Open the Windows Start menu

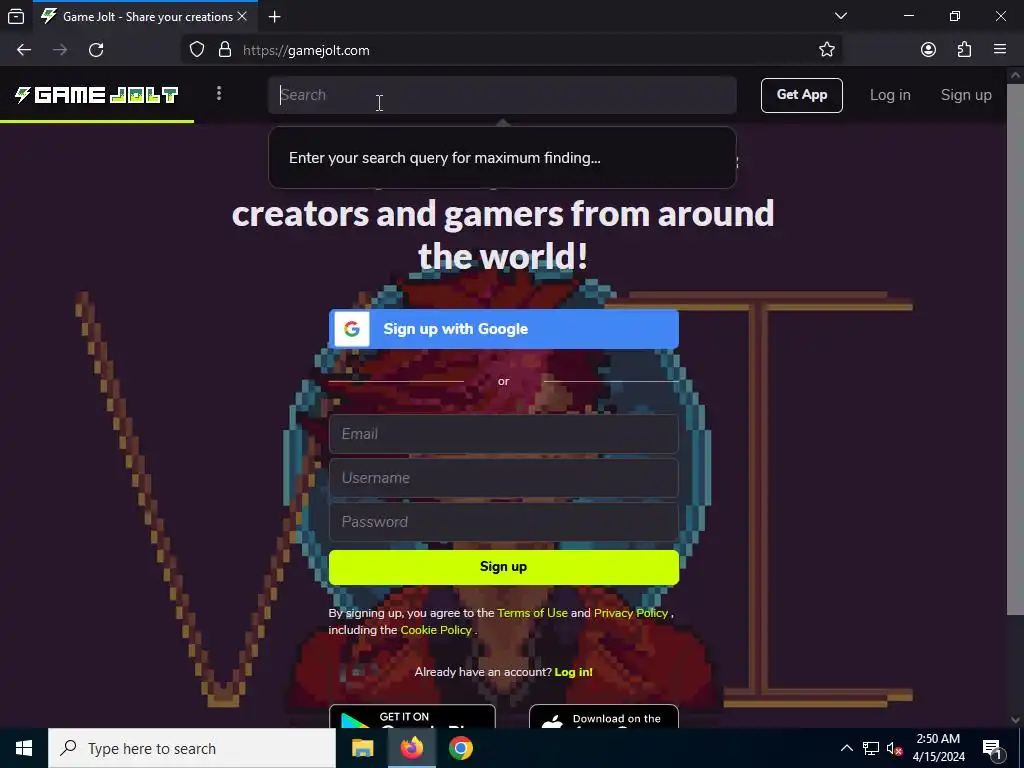click(24, 748)
